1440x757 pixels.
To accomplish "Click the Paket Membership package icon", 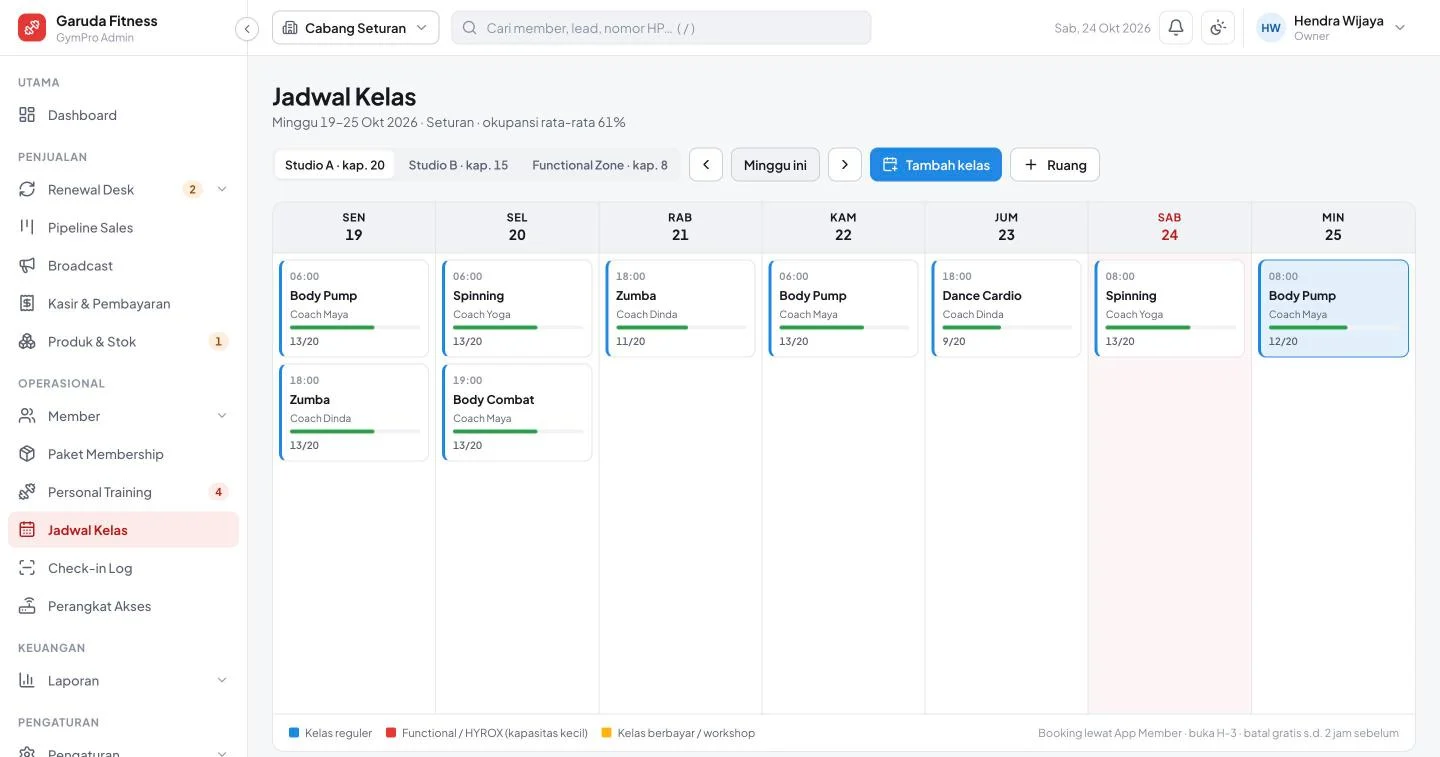I will pos(27,454).
